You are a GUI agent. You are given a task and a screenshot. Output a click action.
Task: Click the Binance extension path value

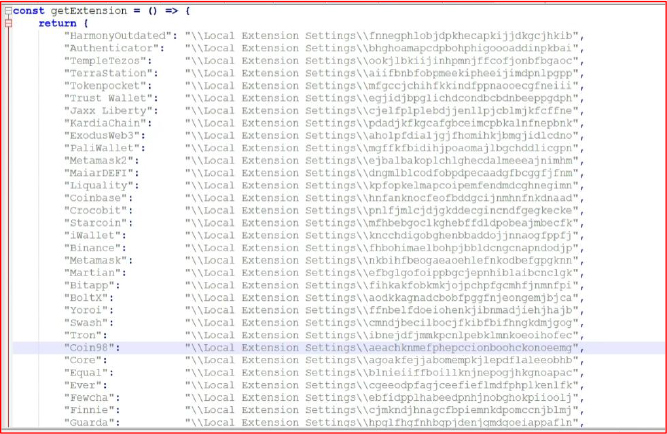tap(384, 248)
